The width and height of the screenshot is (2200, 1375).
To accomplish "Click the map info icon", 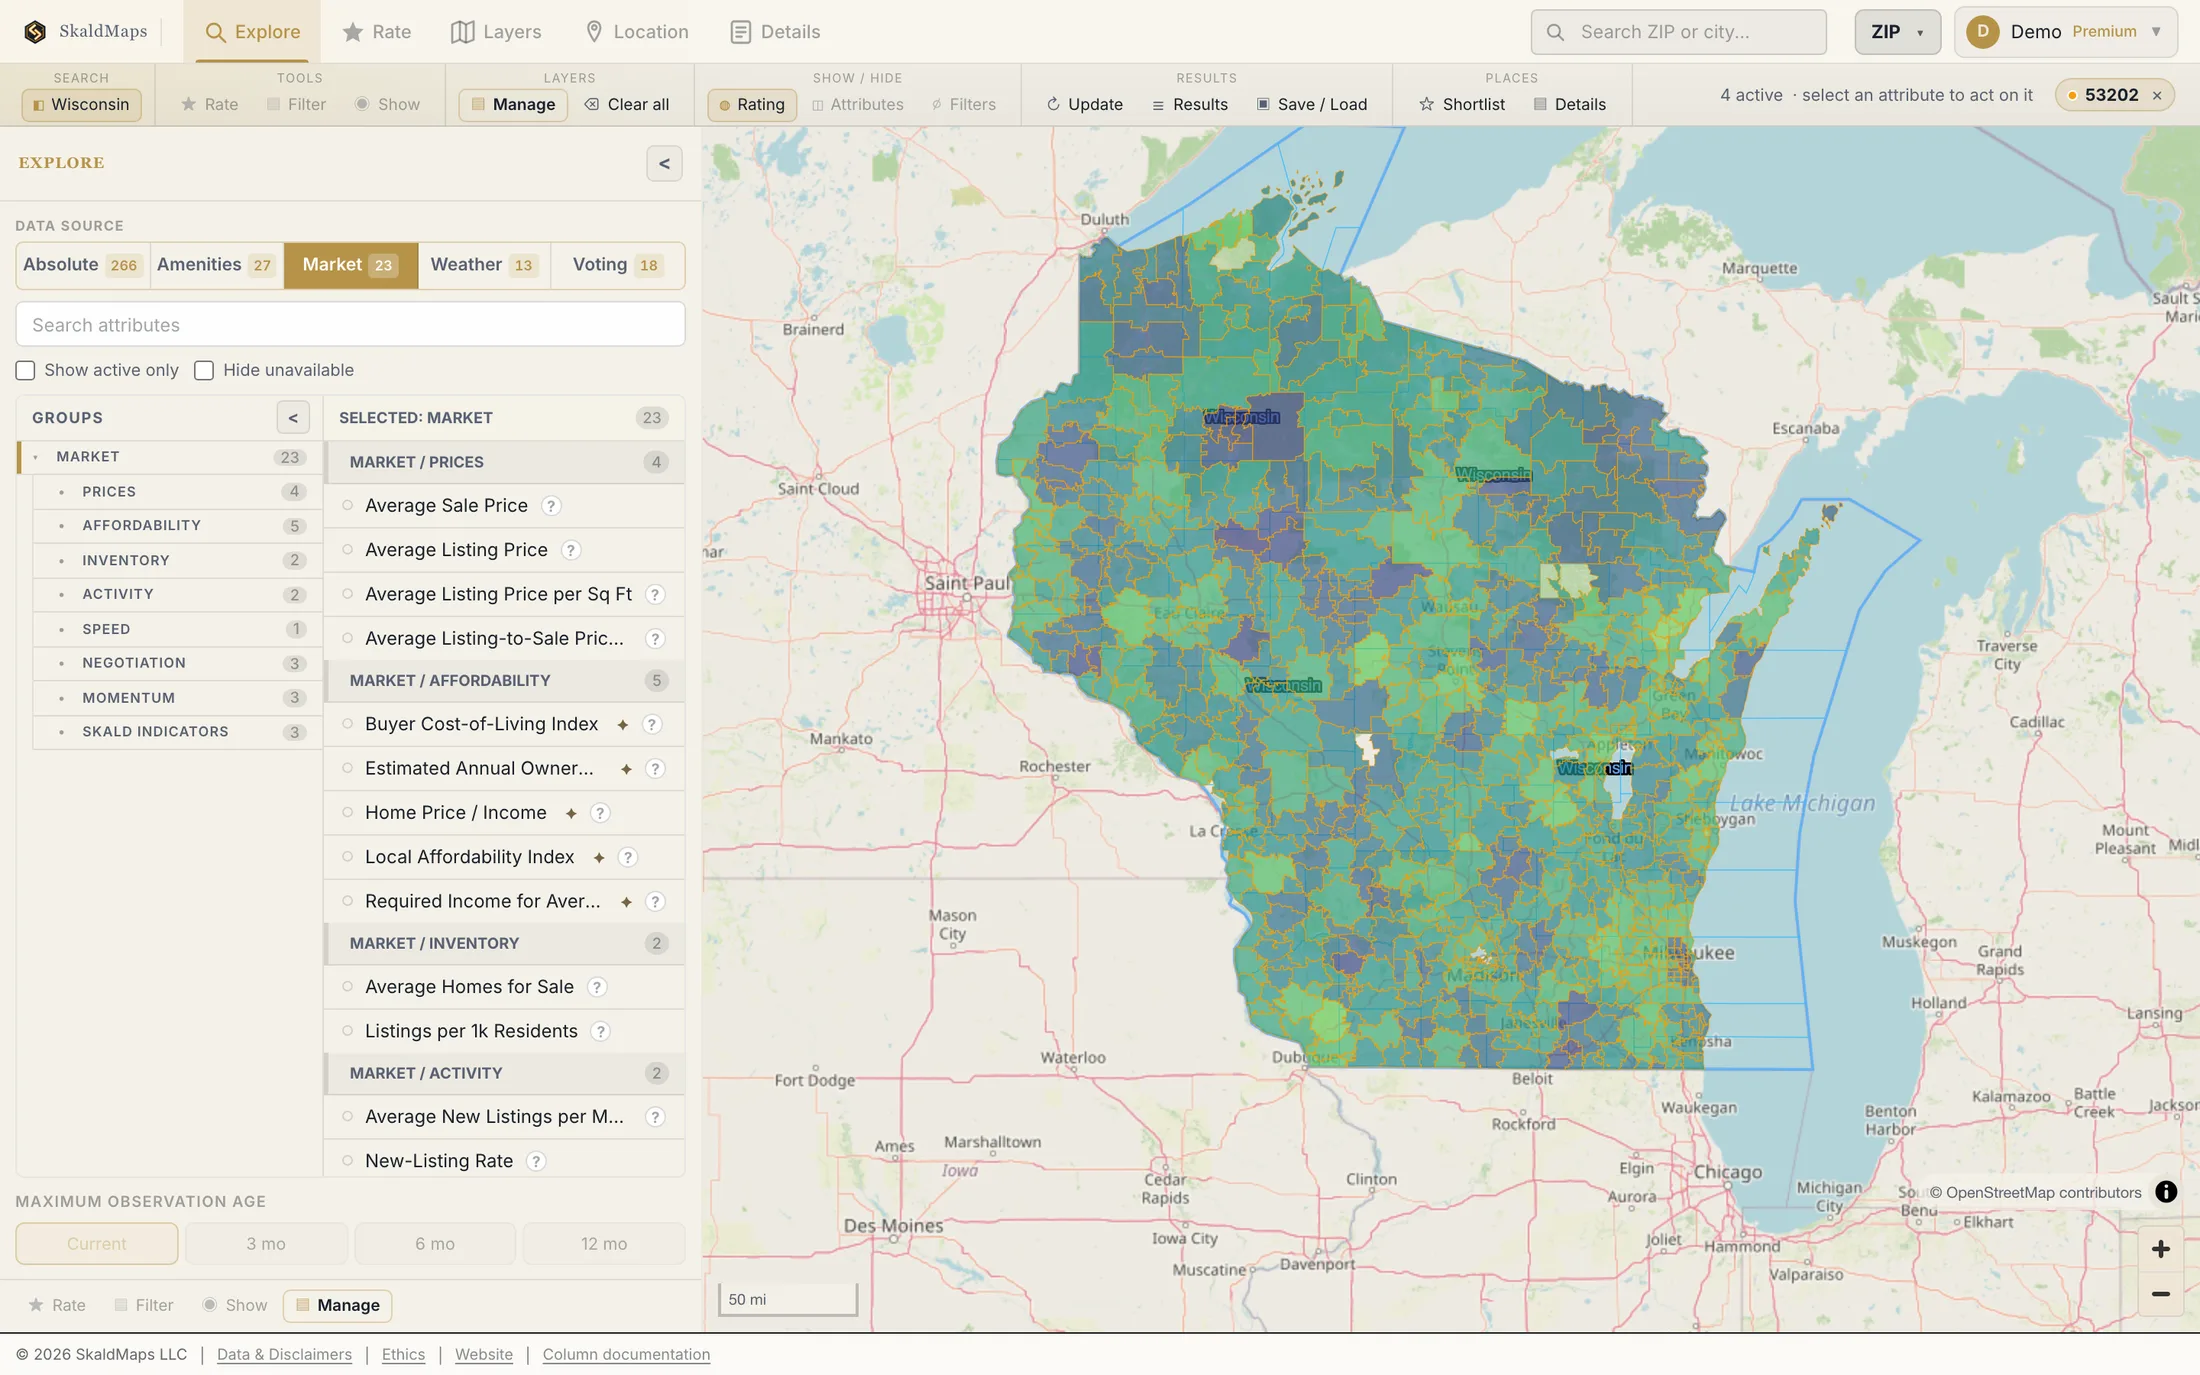I will point(2166,1192).
